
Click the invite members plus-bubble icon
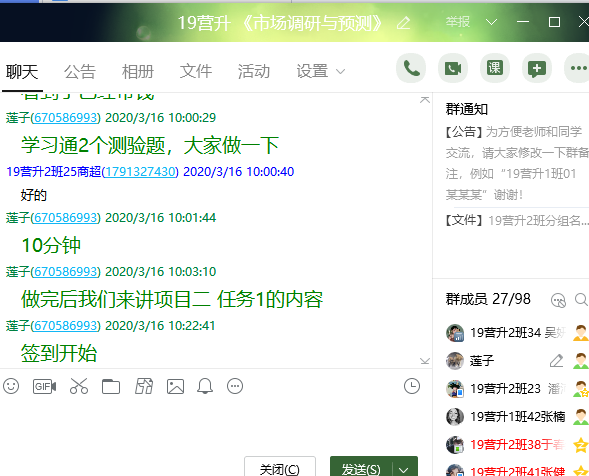pos(537,68)
